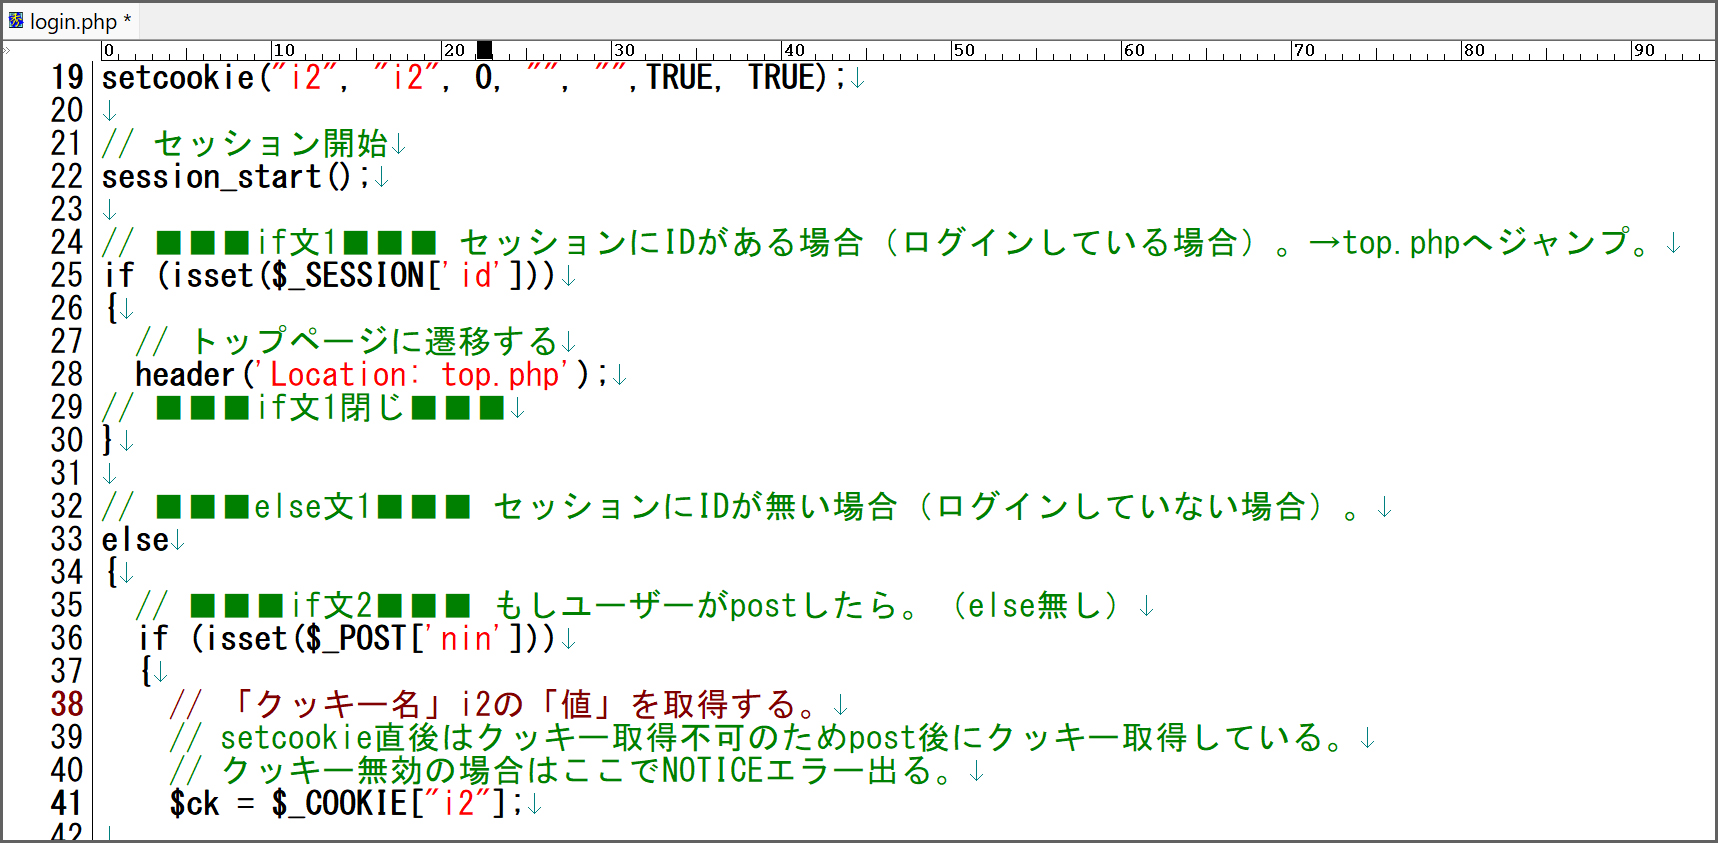Screen dimensions: 1718x843
Task: Click the login.php tab file icon
Action: coord(16,20)
